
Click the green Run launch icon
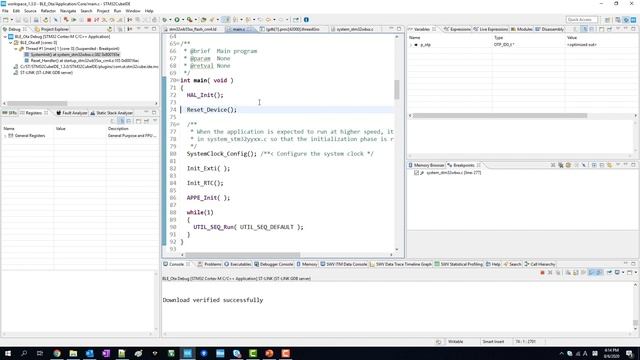pyautogui.click(x=177, y=20)
